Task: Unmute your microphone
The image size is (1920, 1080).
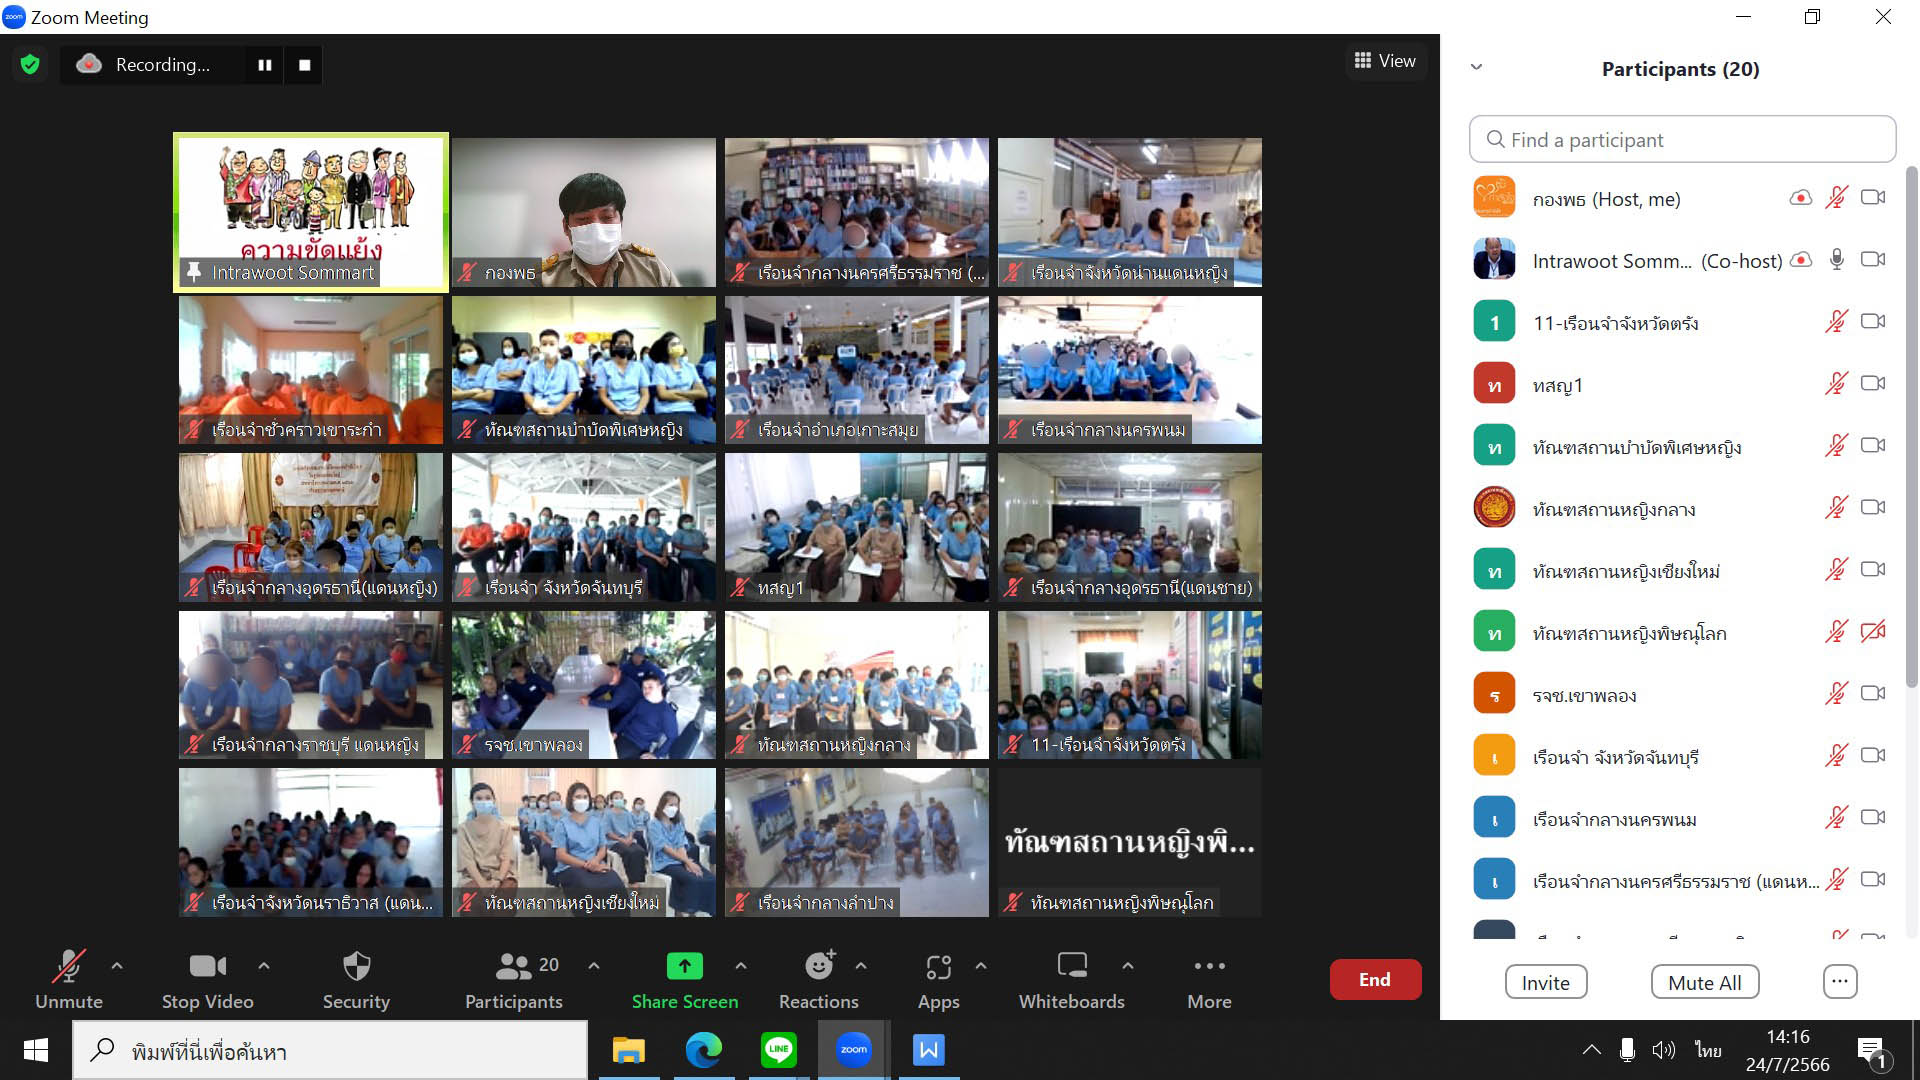Action: (x=68, y=978)
